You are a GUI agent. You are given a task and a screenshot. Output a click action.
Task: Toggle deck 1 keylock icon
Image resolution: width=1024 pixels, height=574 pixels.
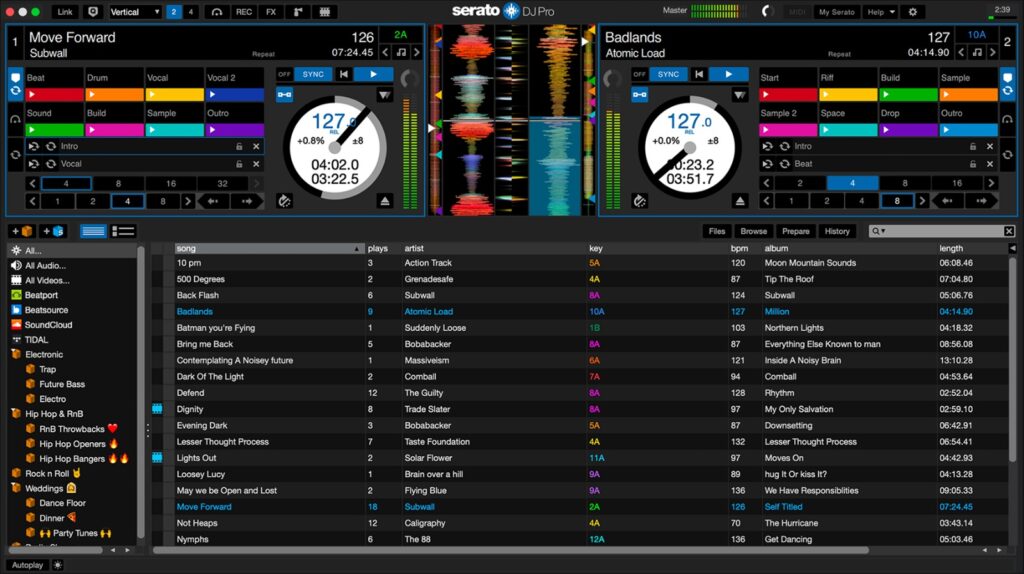coord(401,52)
